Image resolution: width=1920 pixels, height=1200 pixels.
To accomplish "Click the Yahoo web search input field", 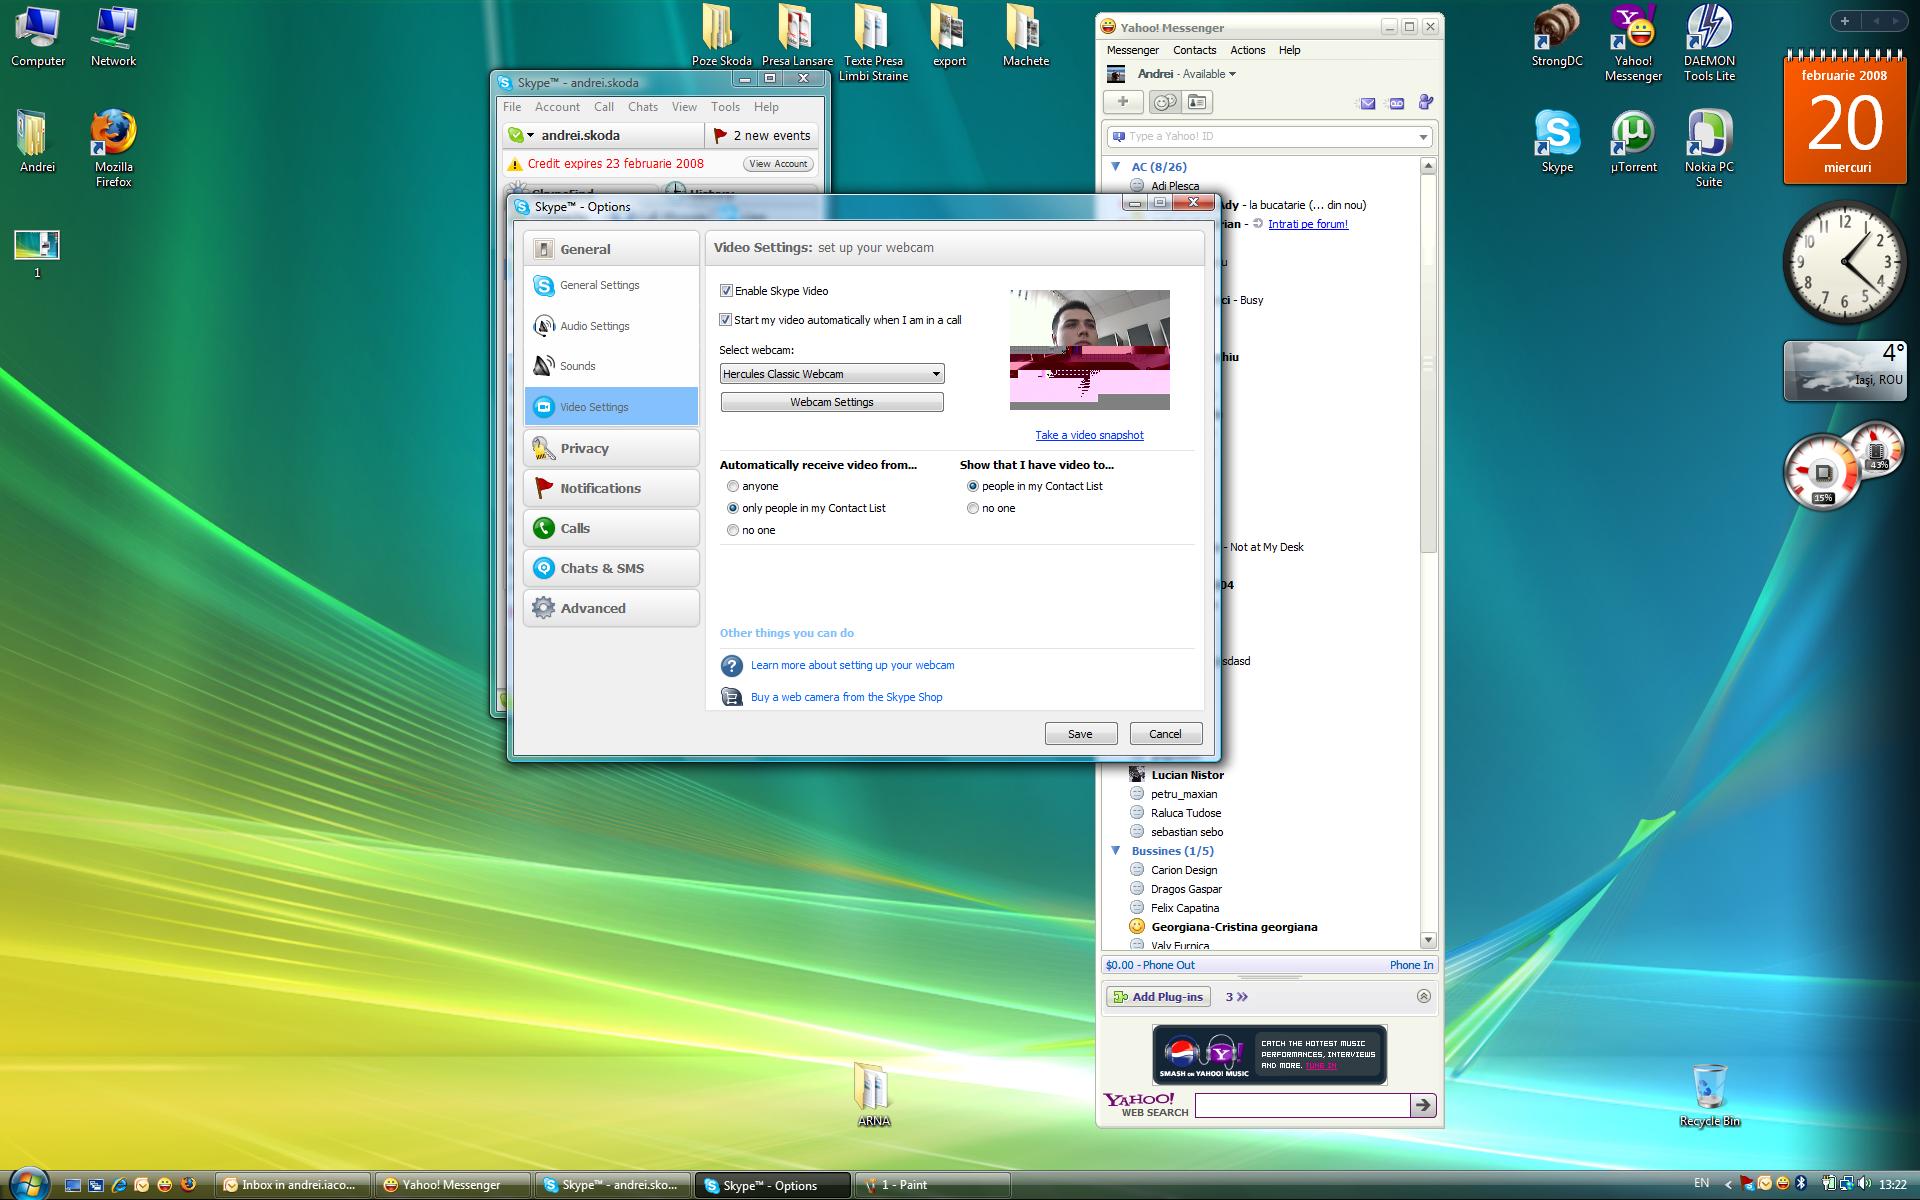I will point(1302,1105).
